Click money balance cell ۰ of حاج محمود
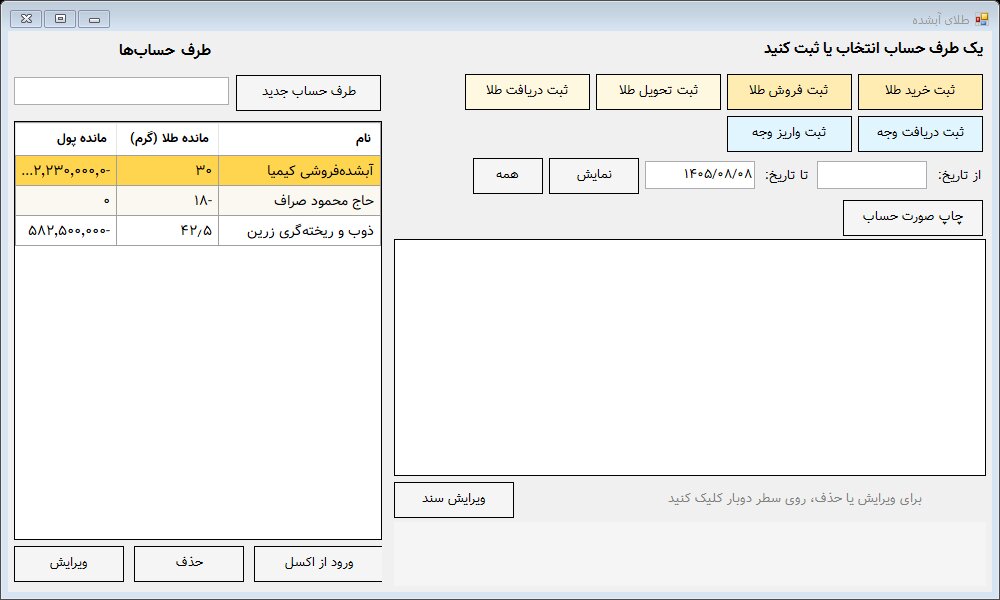This screenshot has height=600, width=1000. point(66,201)
